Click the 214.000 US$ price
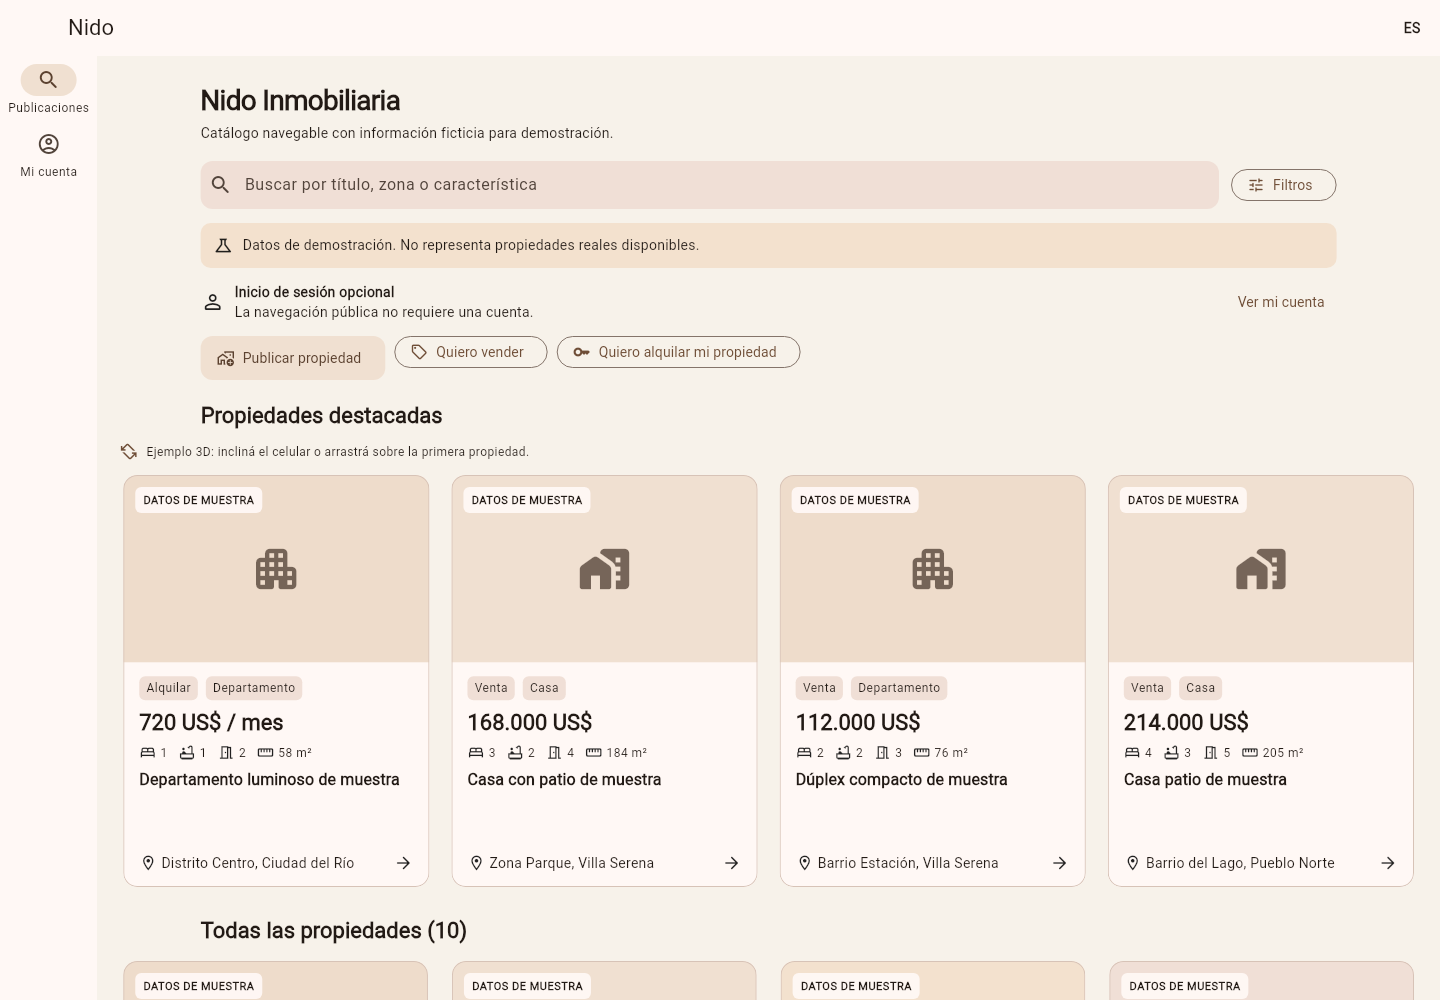The height and width of the screenshot is (1000, 1440). [x=1186, y=722]
